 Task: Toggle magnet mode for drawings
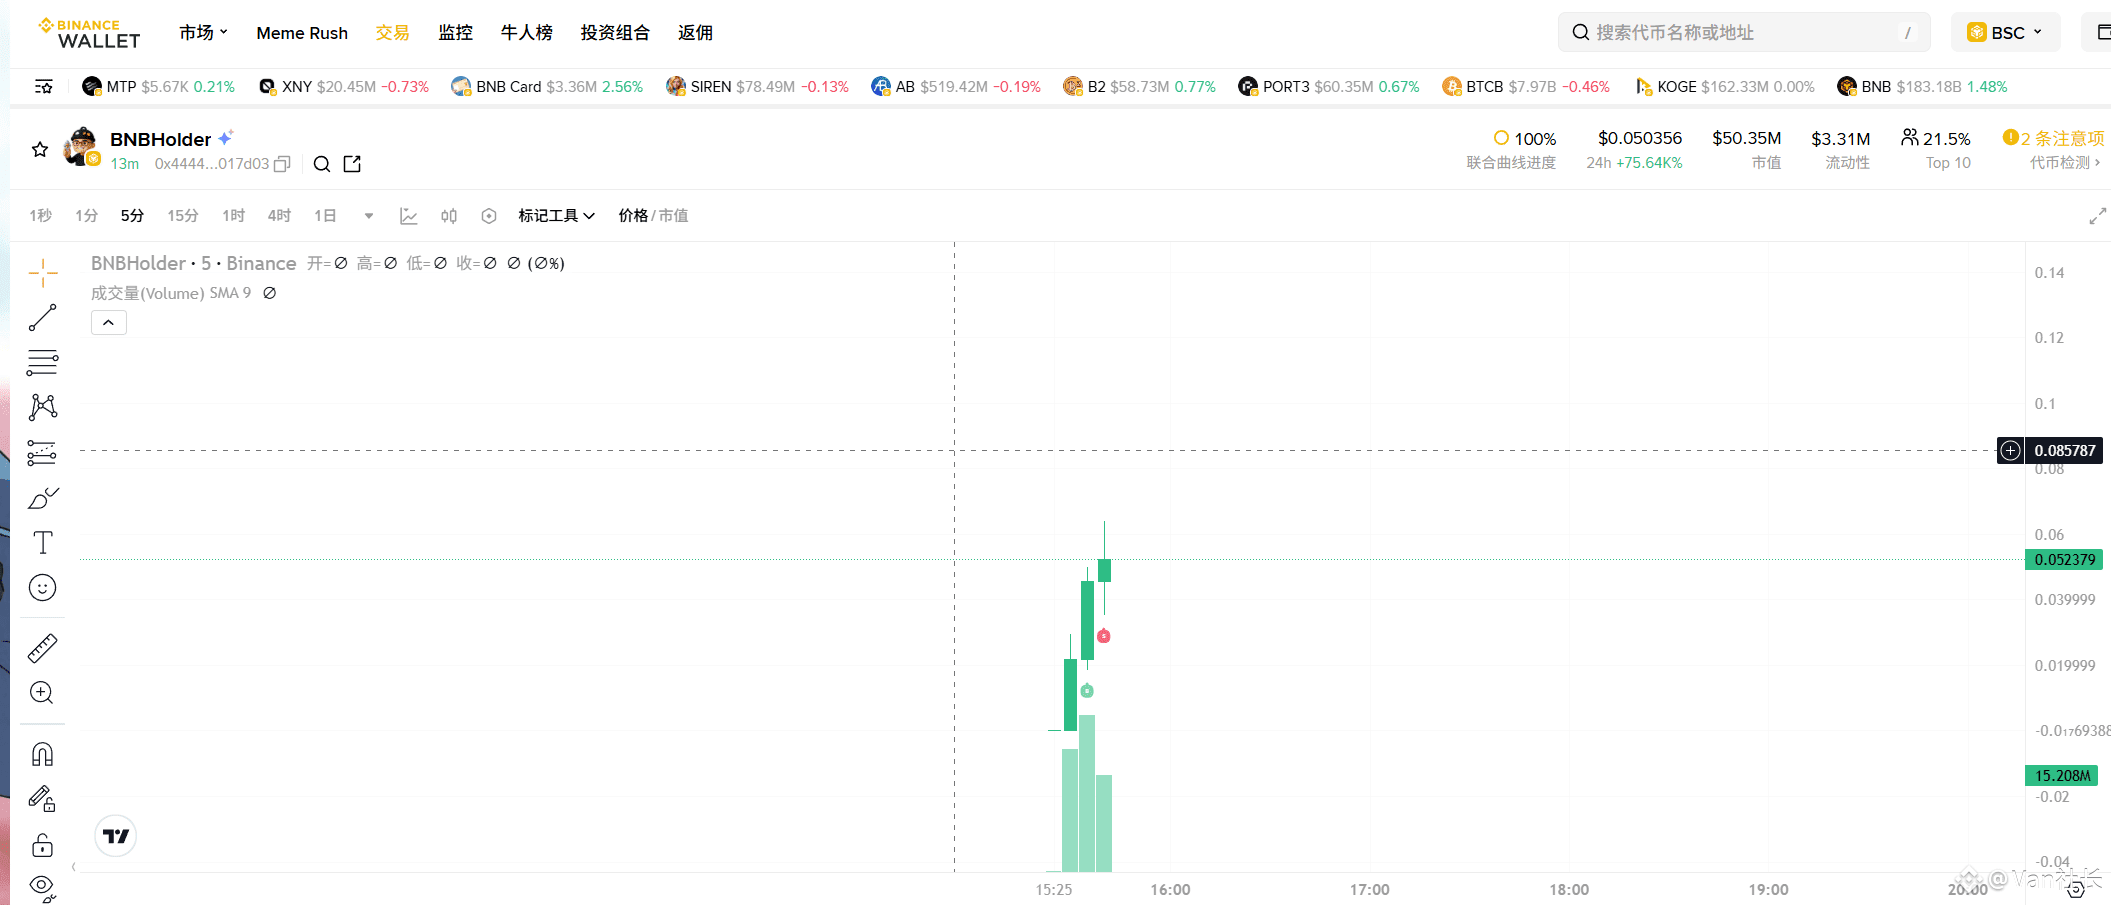(x=42, y=754)
